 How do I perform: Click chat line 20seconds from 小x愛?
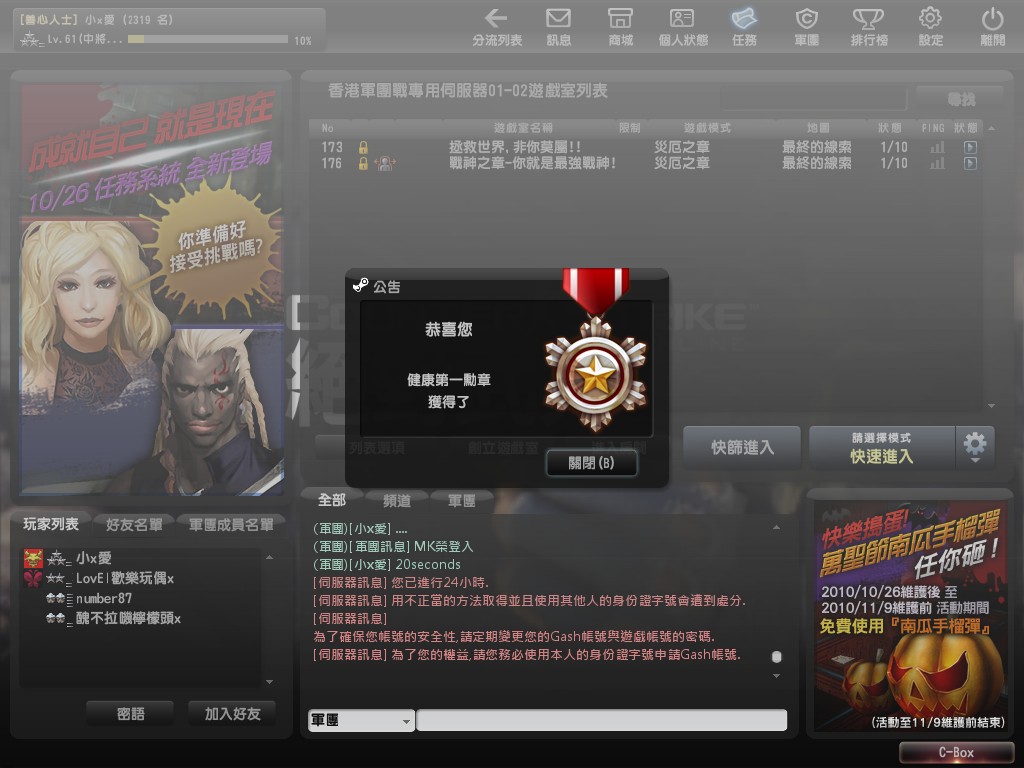pyautogui.click(x=387, y=564)
